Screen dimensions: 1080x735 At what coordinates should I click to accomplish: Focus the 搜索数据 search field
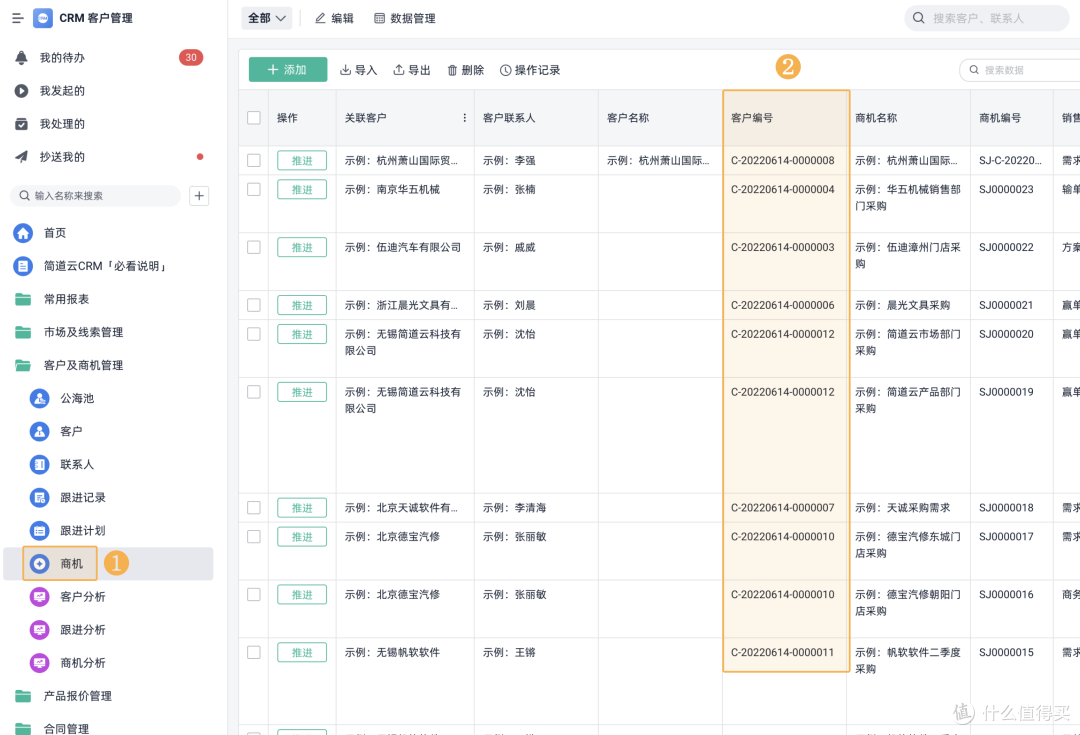click(1019, 70)
